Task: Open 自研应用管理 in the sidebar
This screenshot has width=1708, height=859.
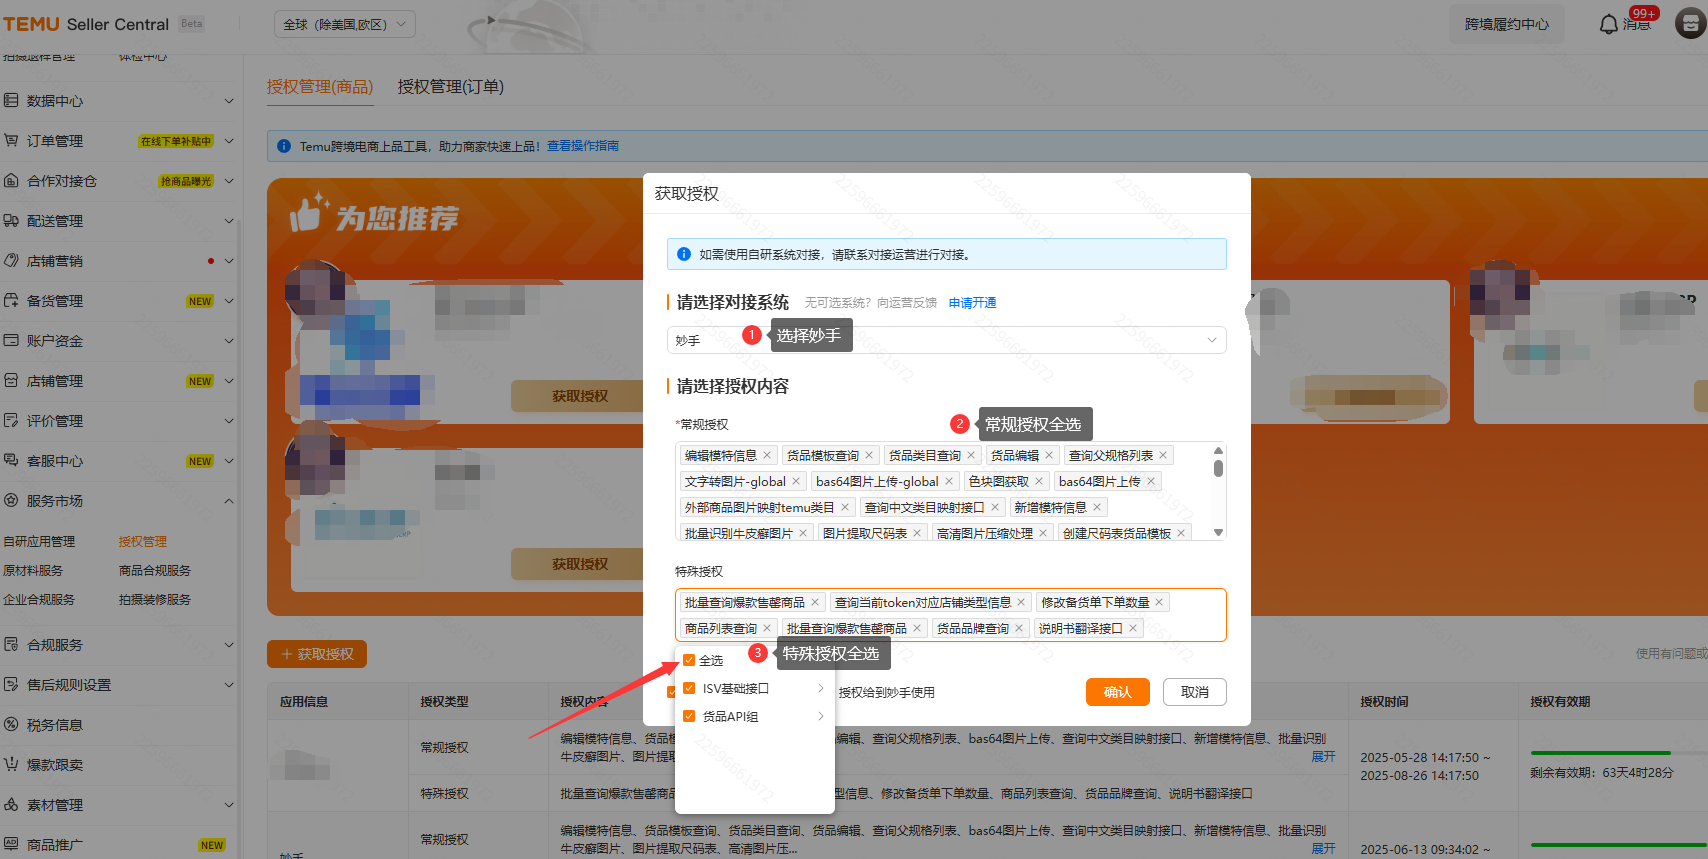Action: coord(39,541)
